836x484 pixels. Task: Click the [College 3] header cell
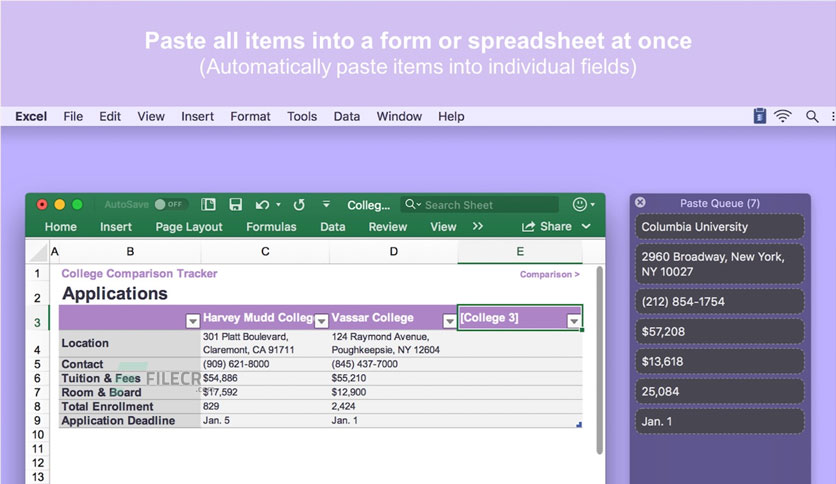pos(520,318)
